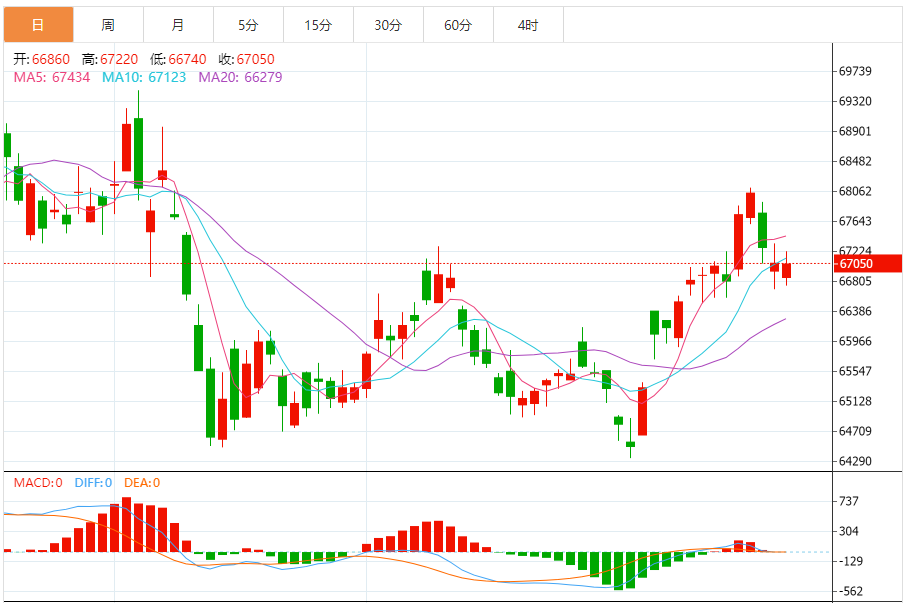Click the 64709 price axis label
This screenshot has height=603, width=907.
pyautogui.click(x=855, y=431)
